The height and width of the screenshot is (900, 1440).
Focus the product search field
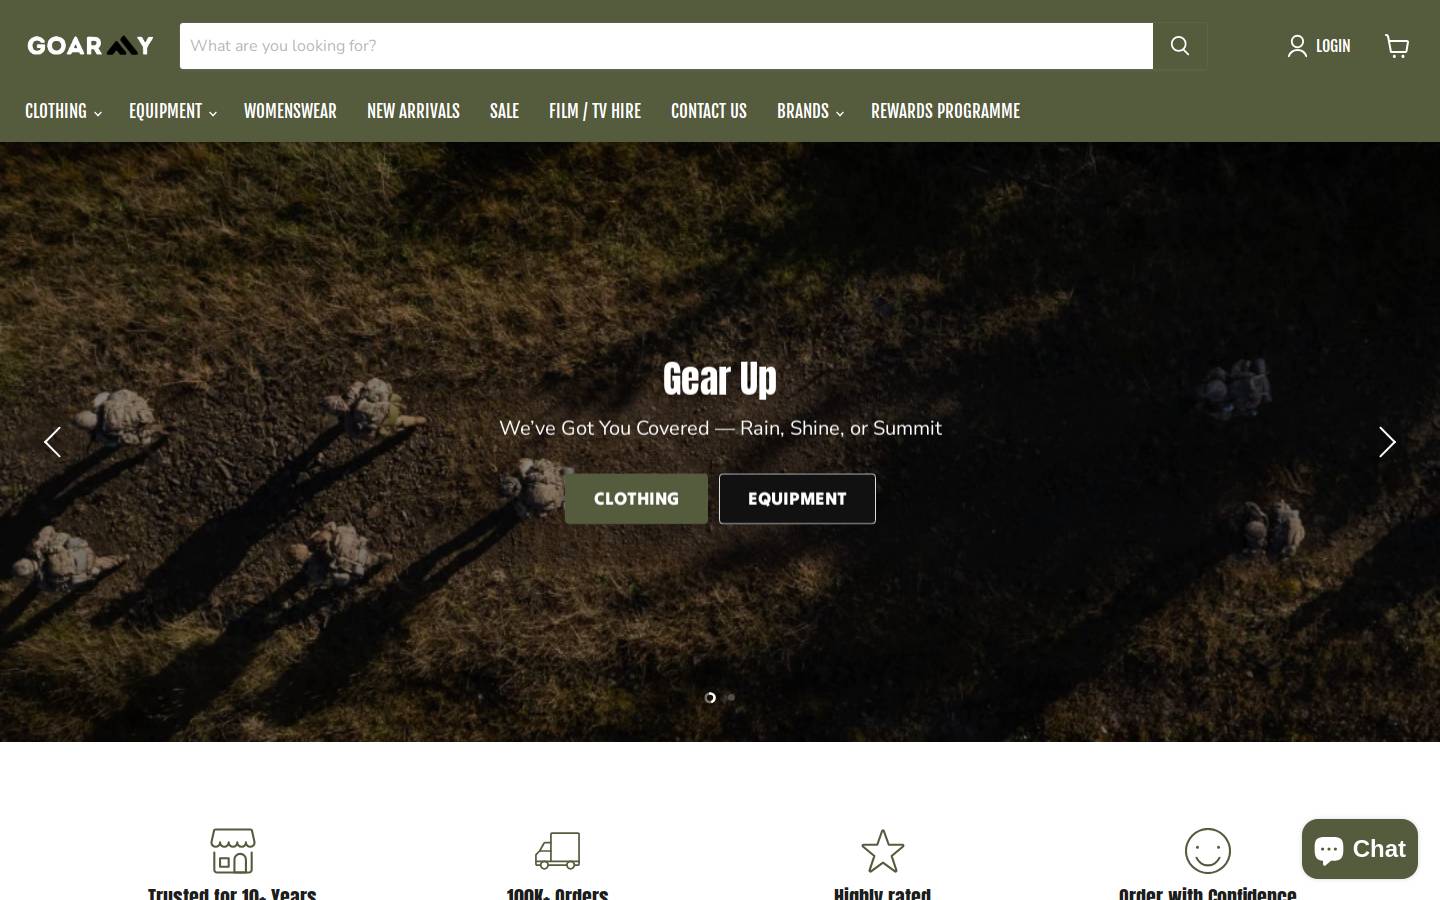pos(666,46)
